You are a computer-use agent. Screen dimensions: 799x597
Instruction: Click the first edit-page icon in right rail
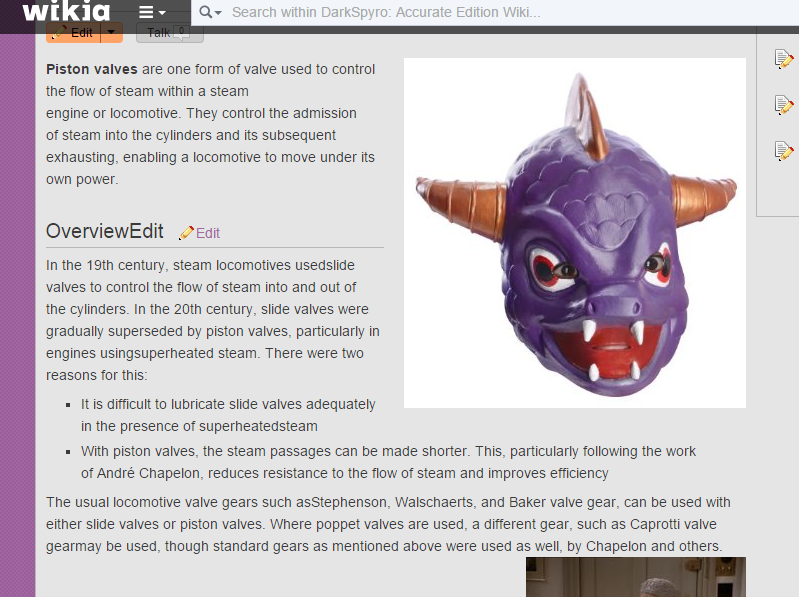click(784, 59)
